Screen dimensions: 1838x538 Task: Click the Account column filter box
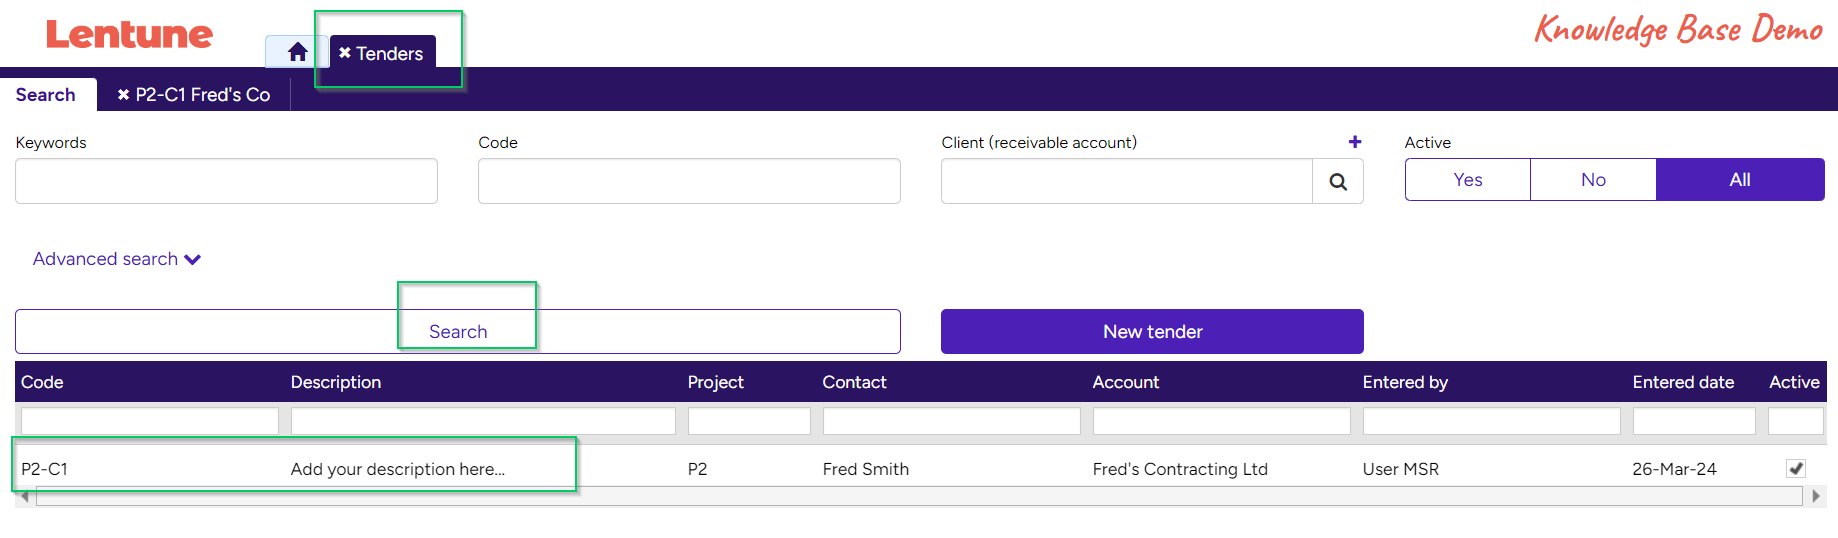[x=1222, y=421]
